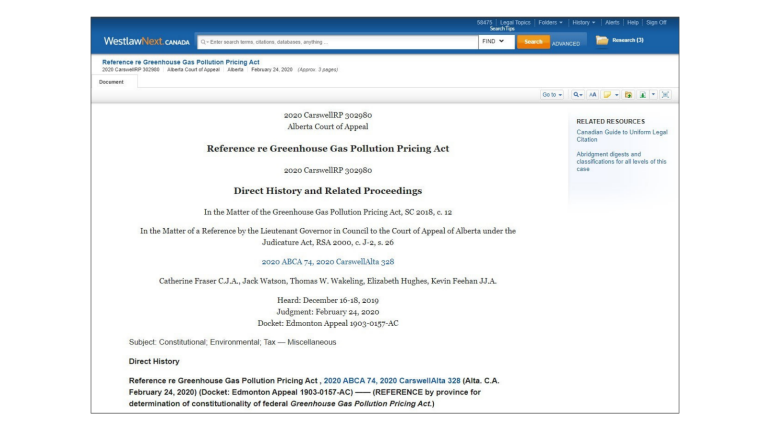Viewport: 768px width, 432px height.
Task: Open 2020 ABCA 74 link under Direct History
Action: point(392,381)
